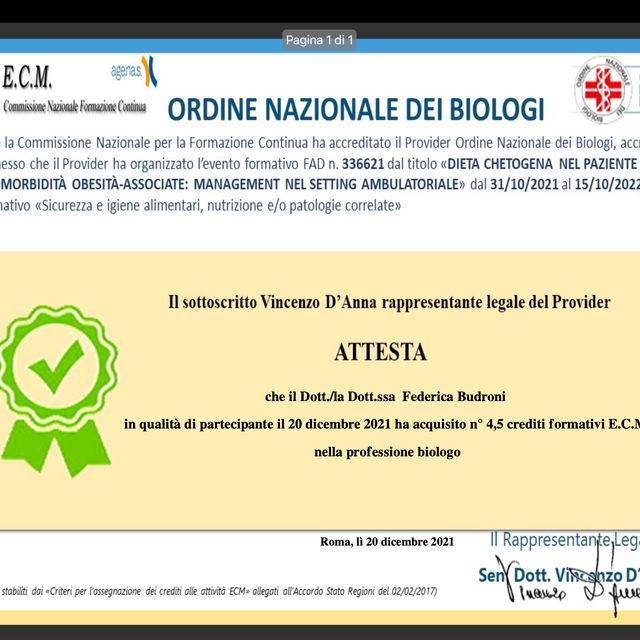This screenshot has height=640, width=640.
Task: Click the 'Il sottoscritto Vincenzo D'Anna' line
Action: pos(389,302)
